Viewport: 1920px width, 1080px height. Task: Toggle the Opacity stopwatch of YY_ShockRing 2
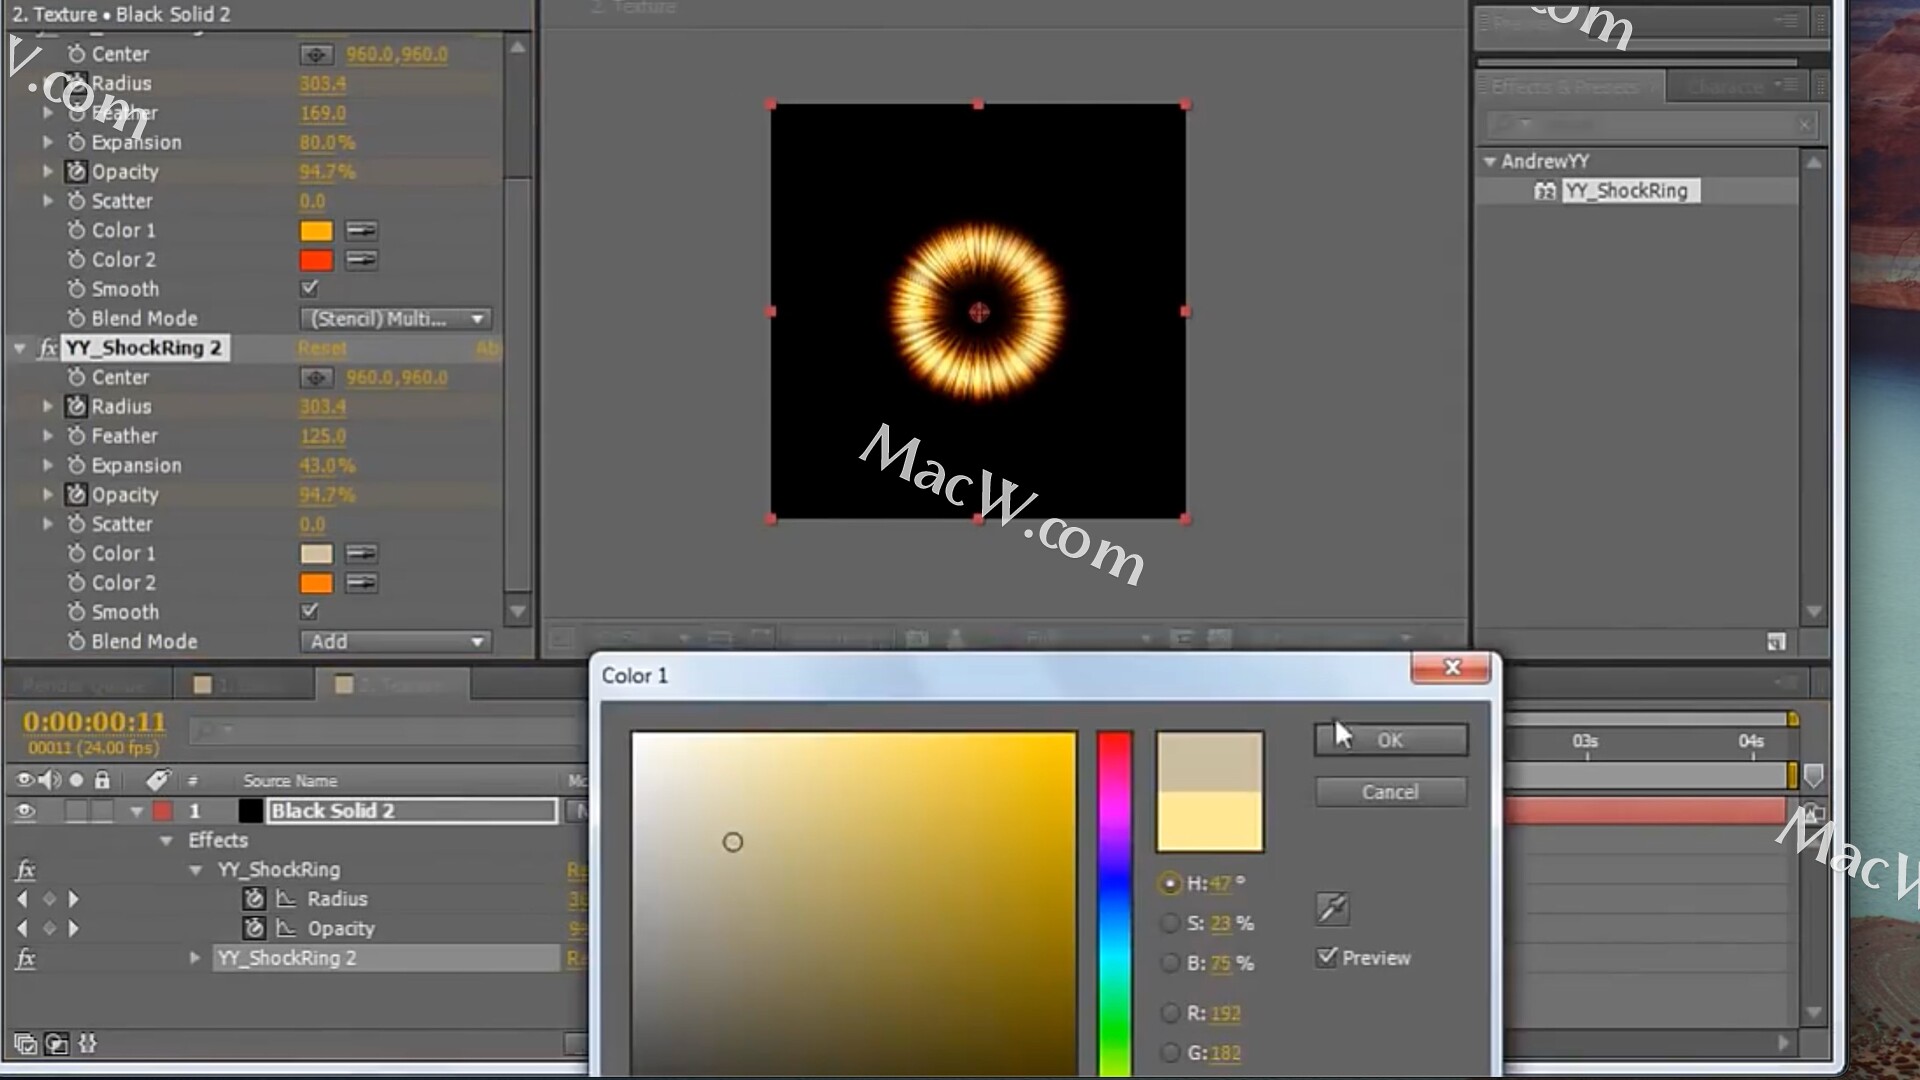click(x=76, y=495)
